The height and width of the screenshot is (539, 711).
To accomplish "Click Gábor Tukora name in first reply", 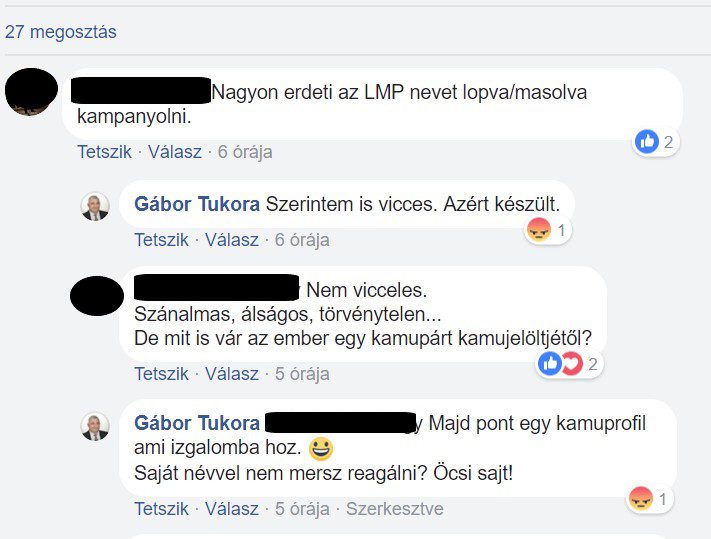I will pos(197,204).
